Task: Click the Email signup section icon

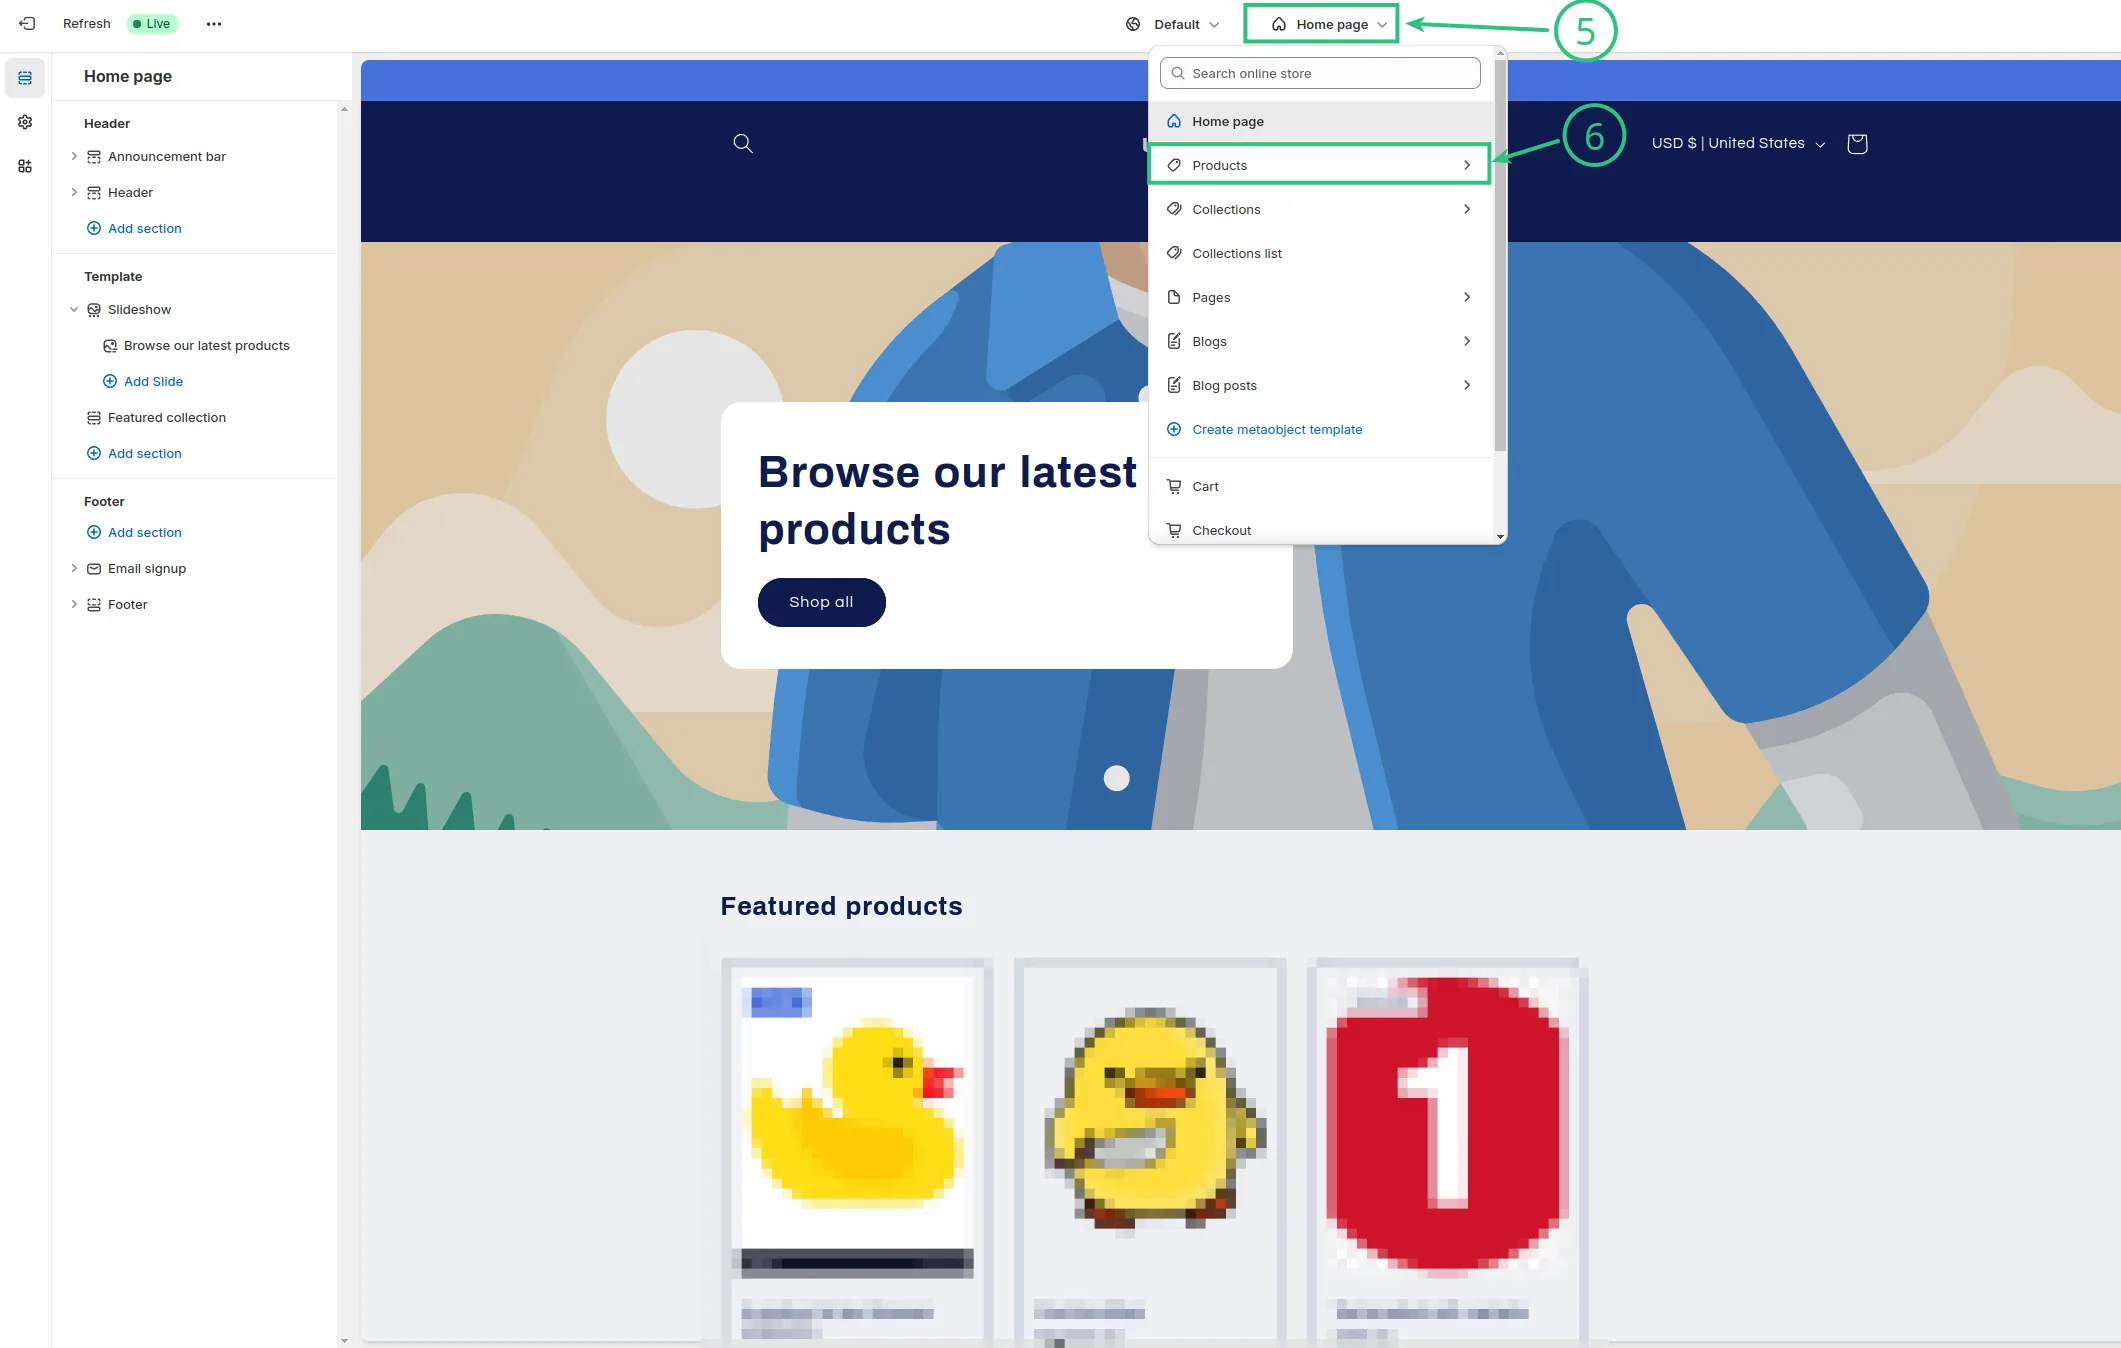Action: coord(94,569)
